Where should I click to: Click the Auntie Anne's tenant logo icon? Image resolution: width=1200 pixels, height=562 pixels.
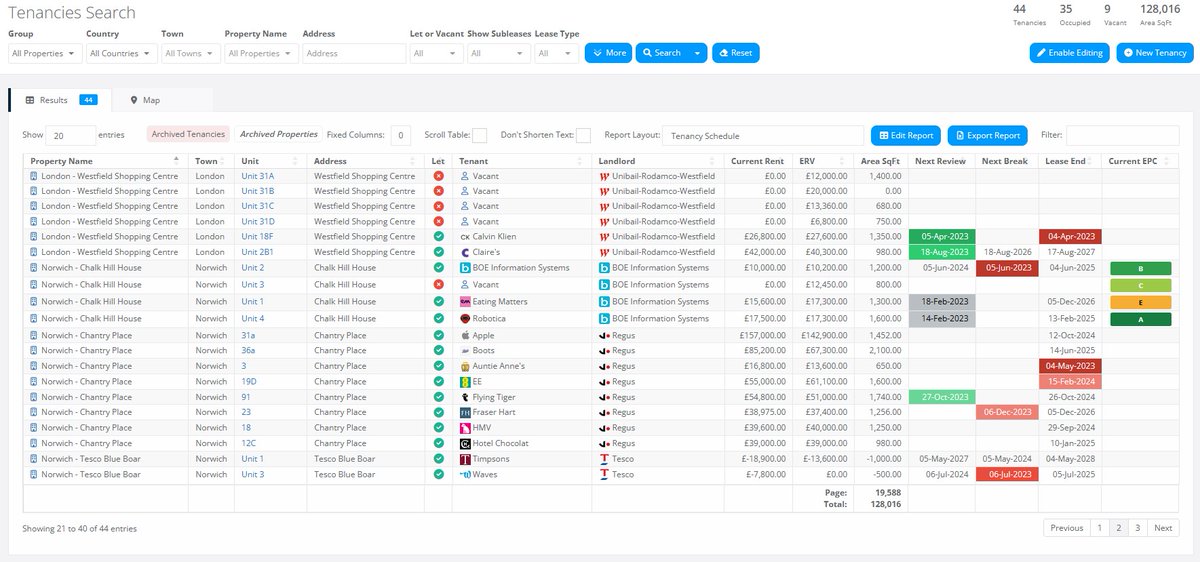tap(464, 366)
